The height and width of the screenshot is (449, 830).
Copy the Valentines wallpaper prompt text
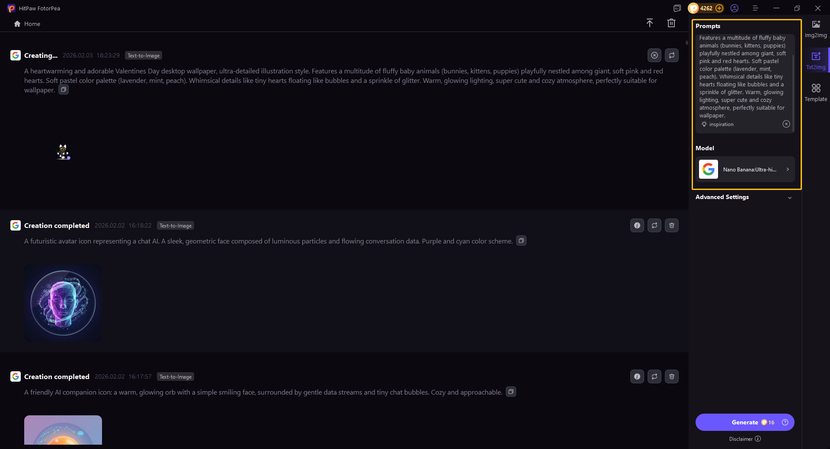[63, 90]
